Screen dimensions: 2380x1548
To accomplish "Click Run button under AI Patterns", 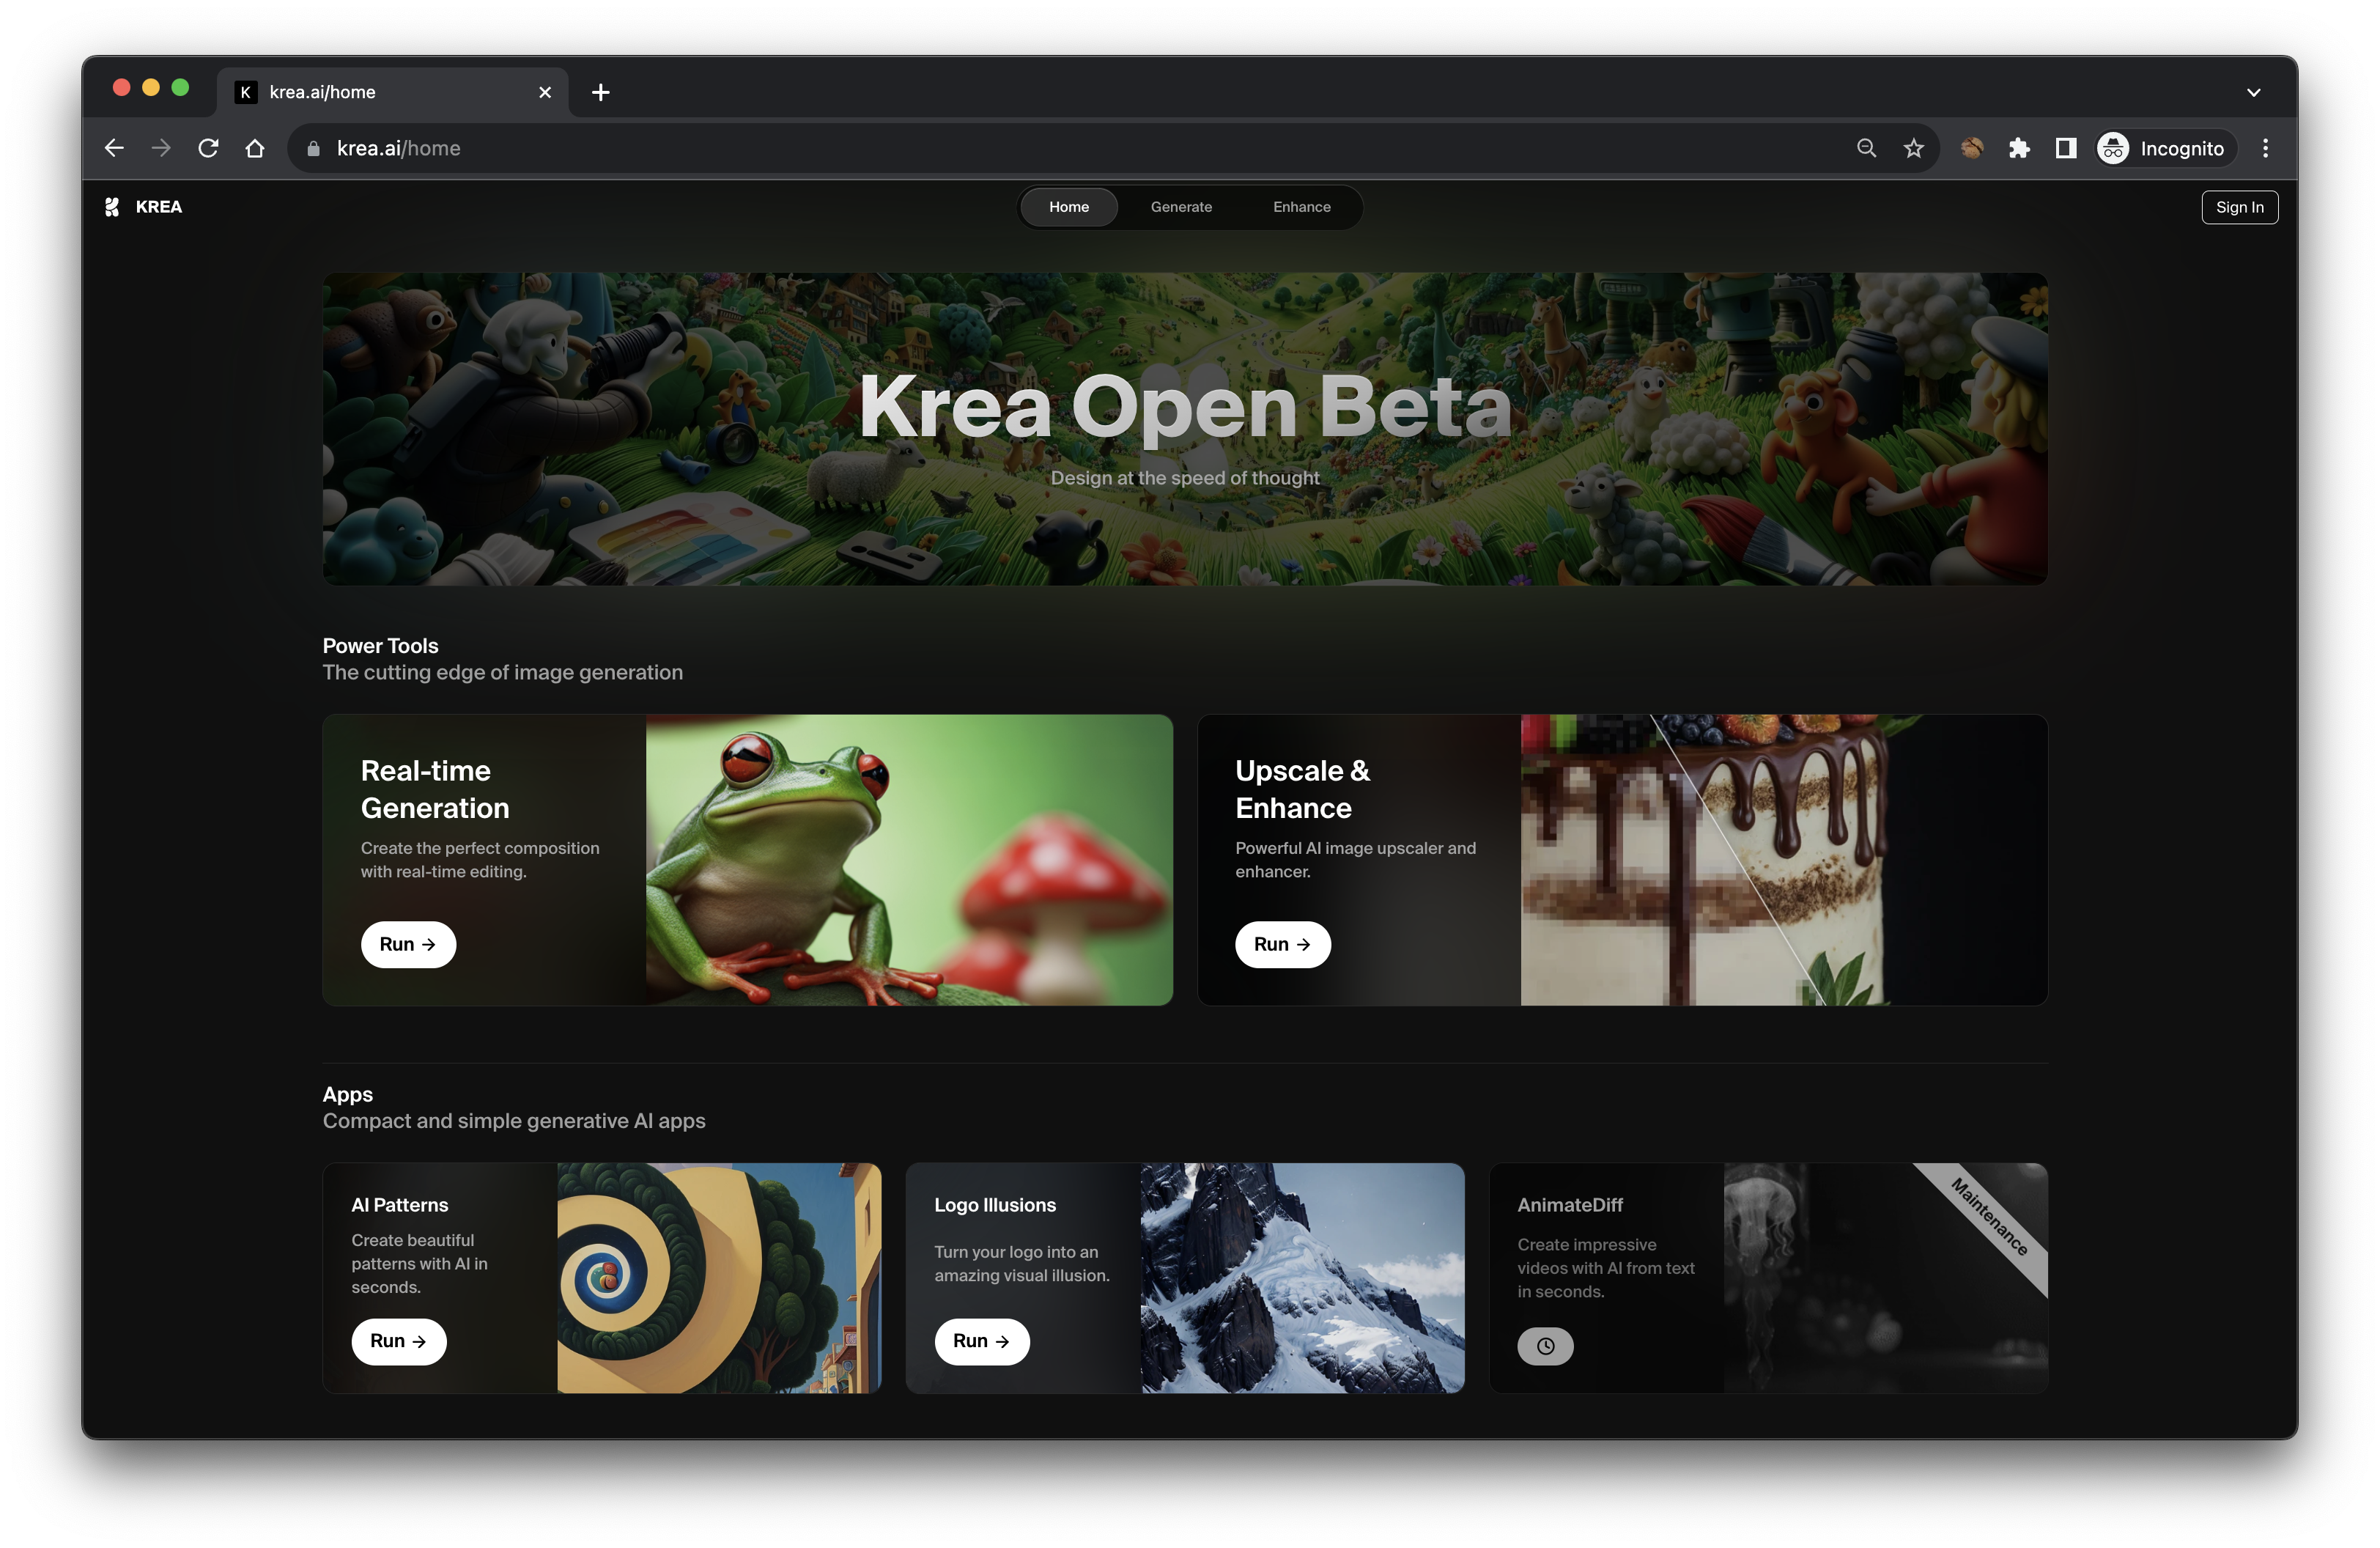I will [397, 1340].
